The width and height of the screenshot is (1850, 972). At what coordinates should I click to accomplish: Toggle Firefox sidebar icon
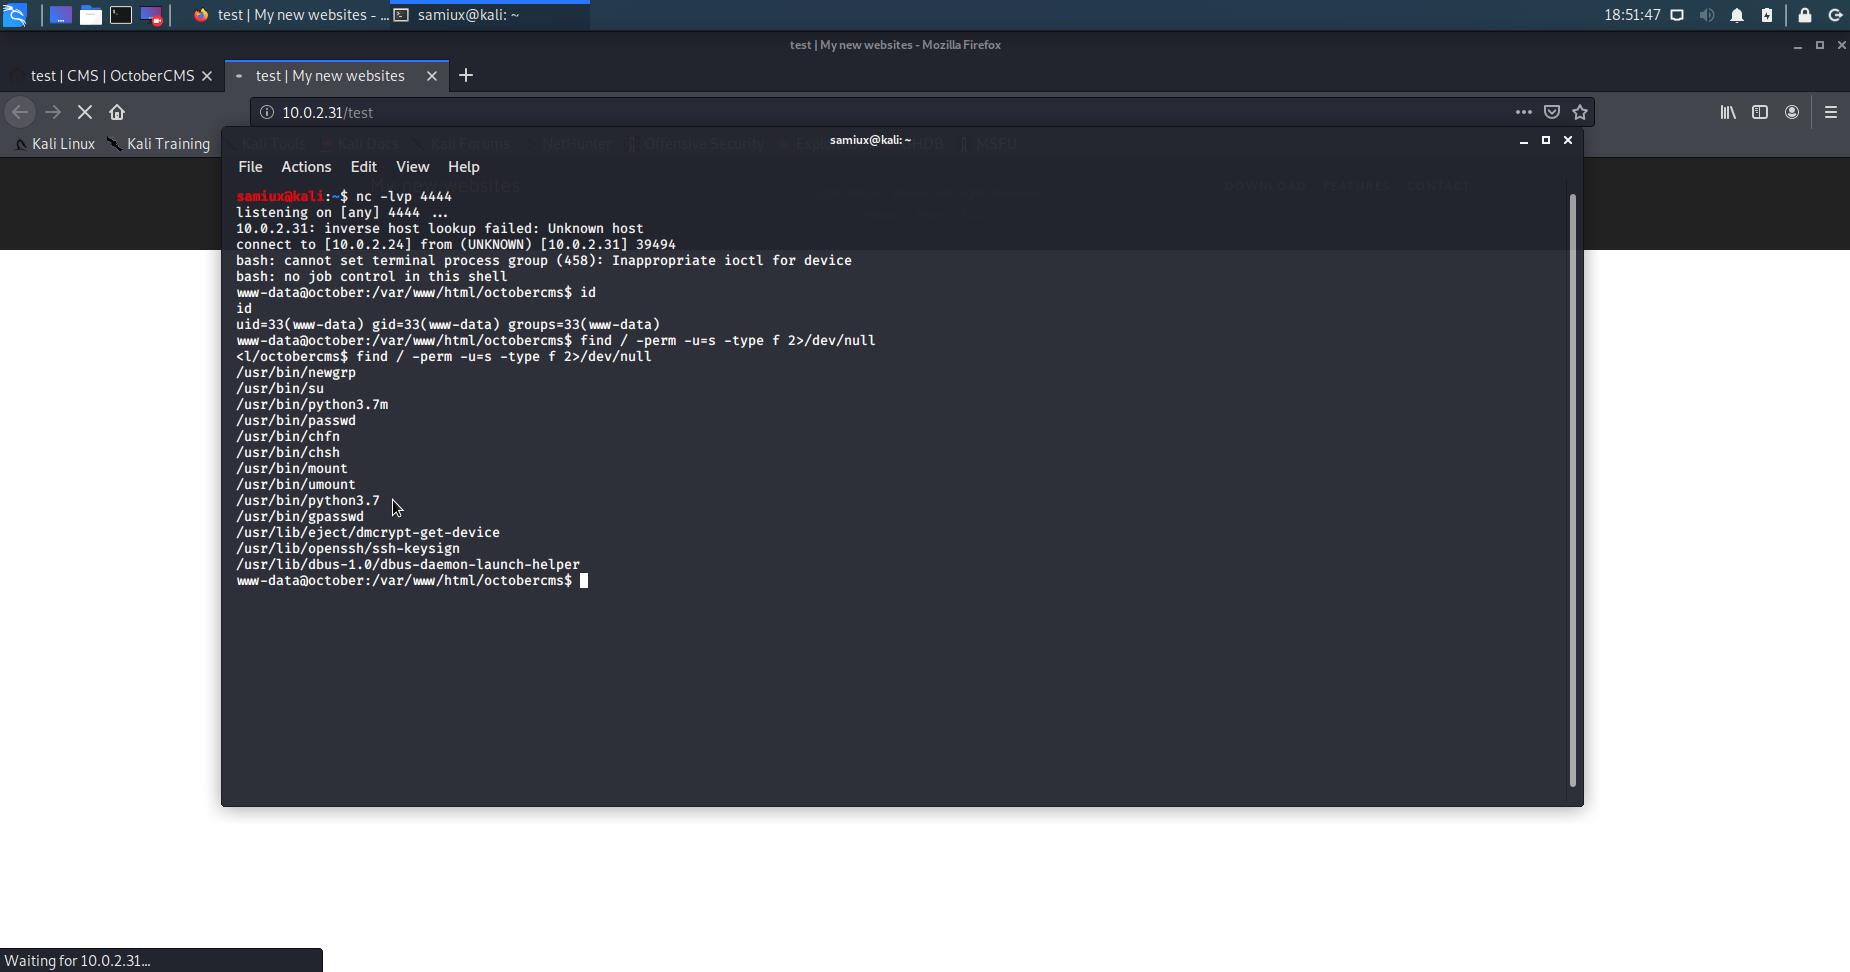(1760, 112)
